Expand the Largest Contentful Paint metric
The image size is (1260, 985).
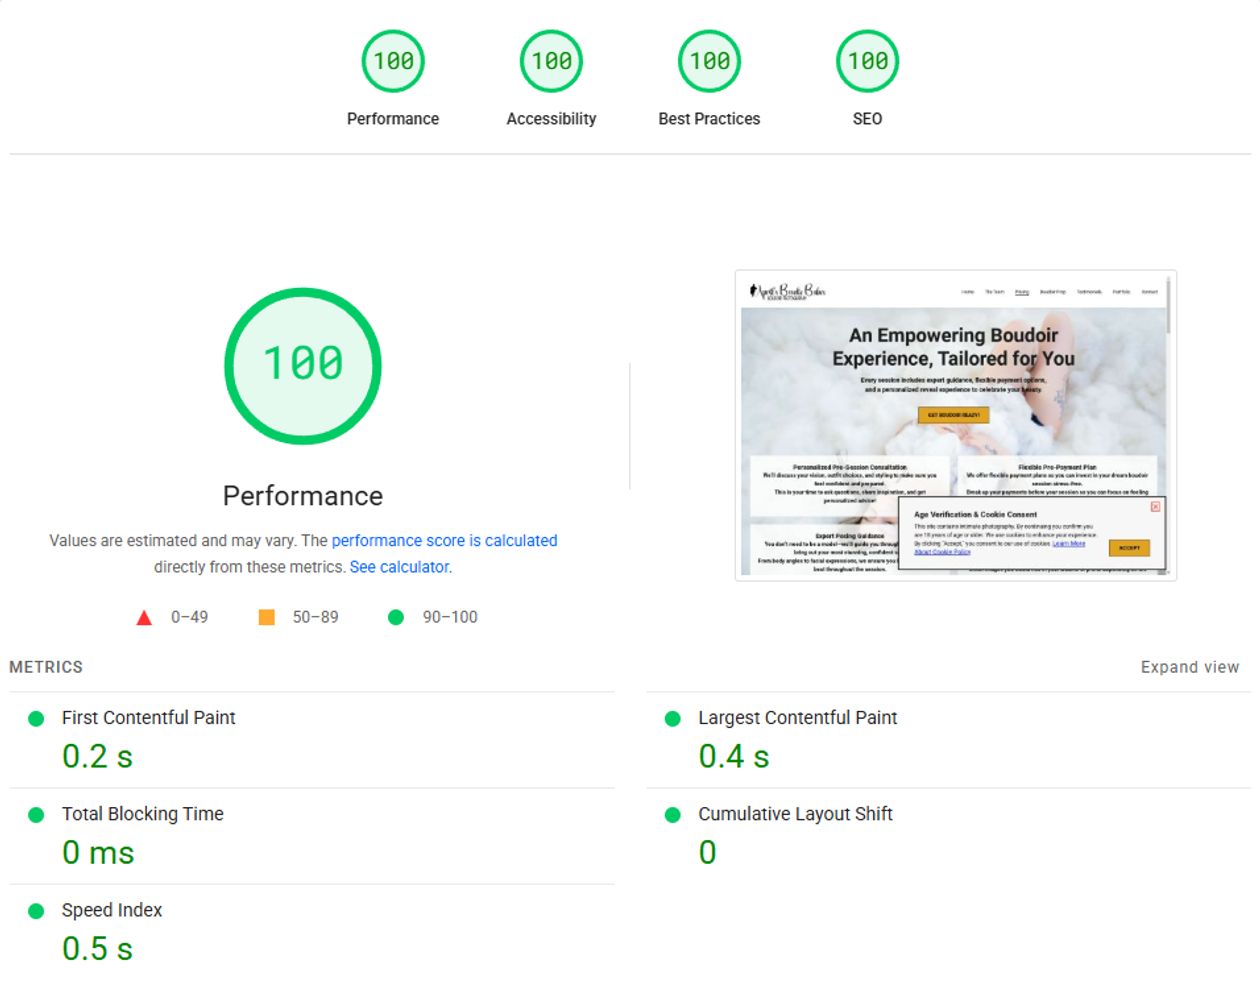[948, 739]
